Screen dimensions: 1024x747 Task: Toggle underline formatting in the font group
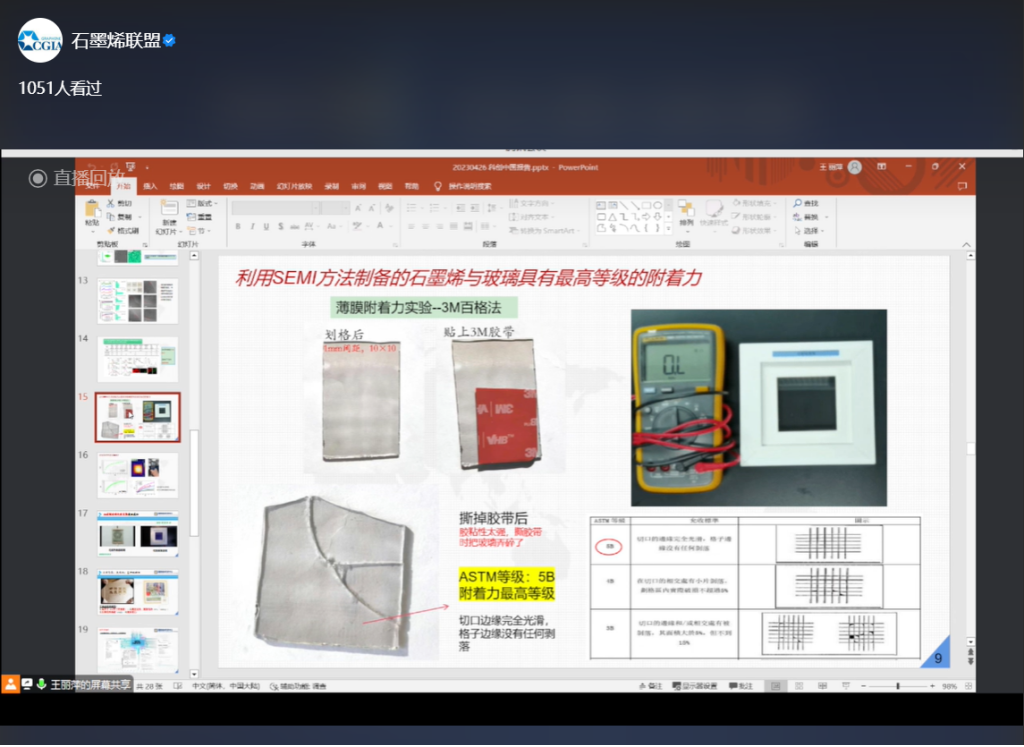(266, 225)
